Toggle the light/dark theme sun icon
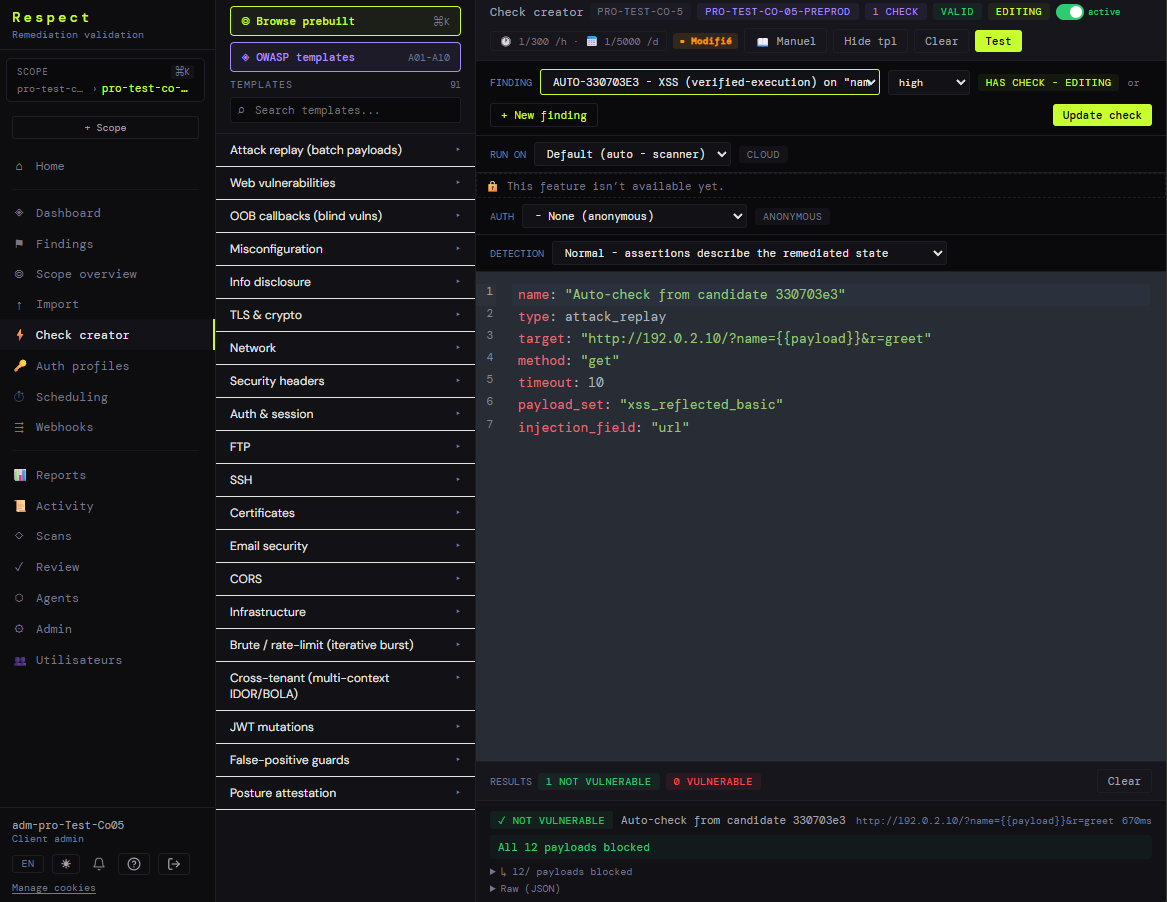 pyautogui.click(x=66, y=864)
